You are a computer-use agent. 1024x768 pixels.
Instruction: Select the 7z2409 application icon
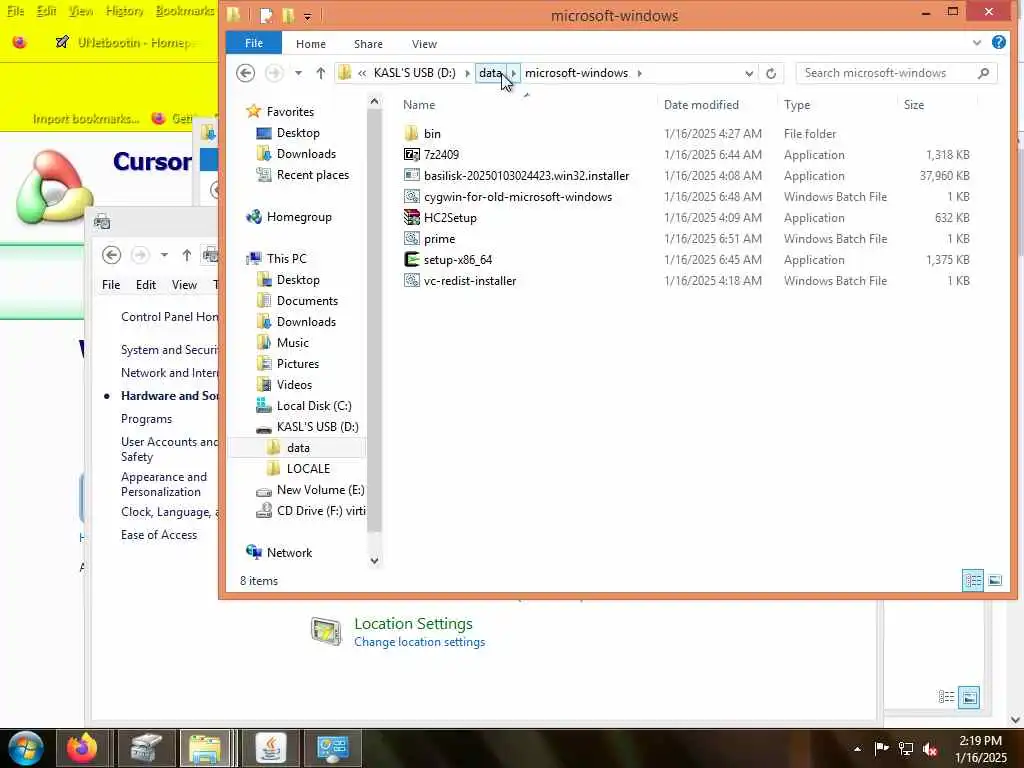click(x=411, y=154)
